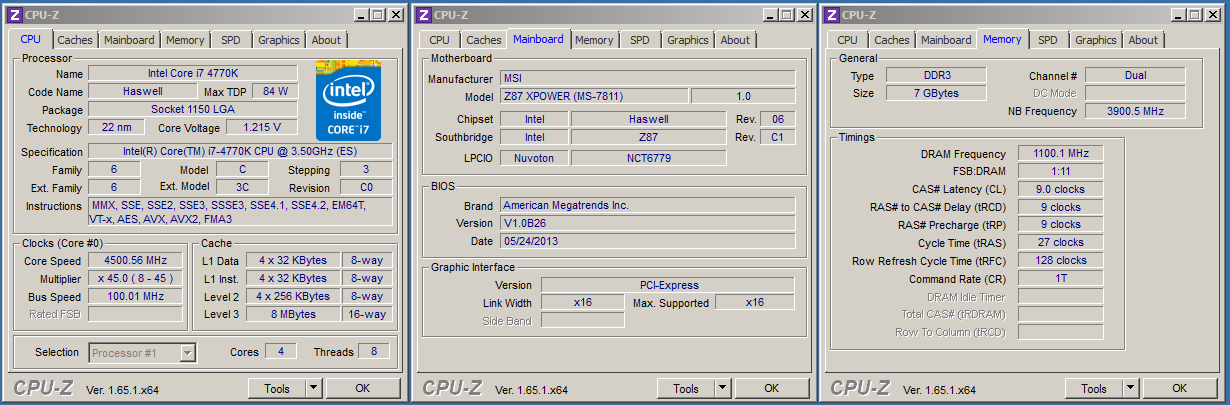
Task: Click the LPCIO NCT6779 field
Action: (x=649, y=158)
